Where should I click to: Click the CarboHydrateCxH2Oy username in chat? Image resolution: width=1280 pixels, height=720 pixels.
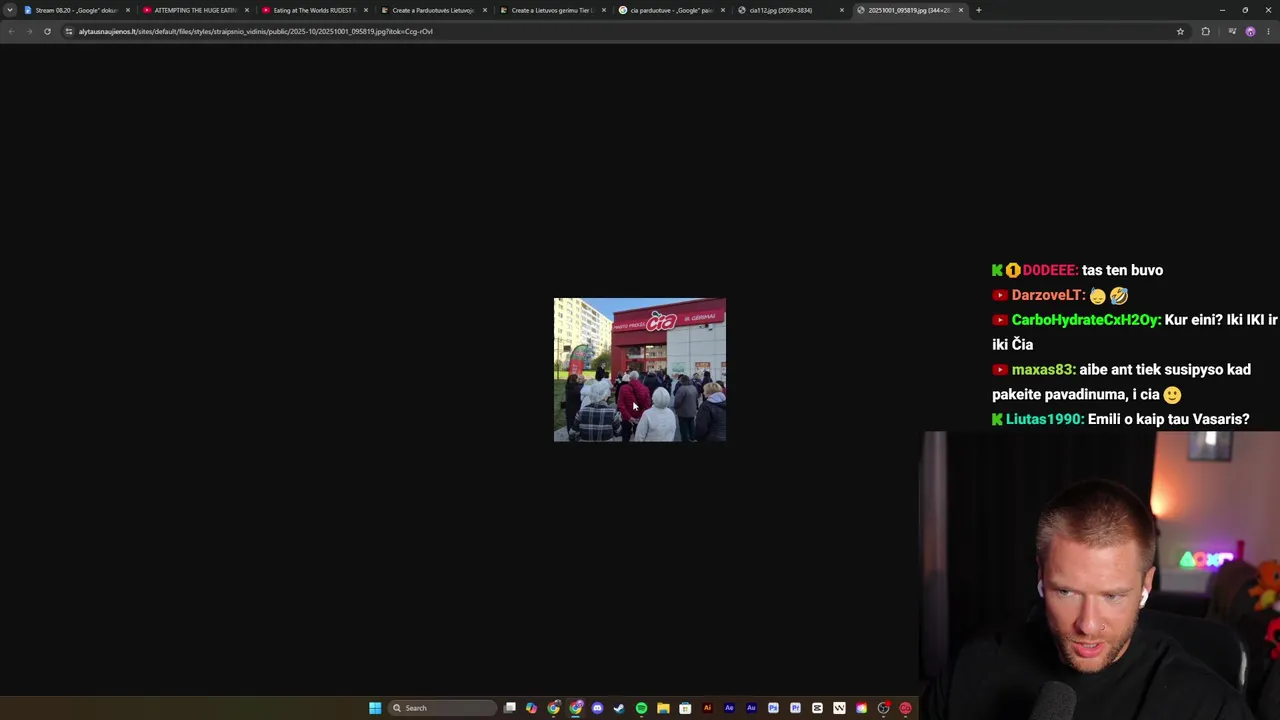tap(1086, 320)
